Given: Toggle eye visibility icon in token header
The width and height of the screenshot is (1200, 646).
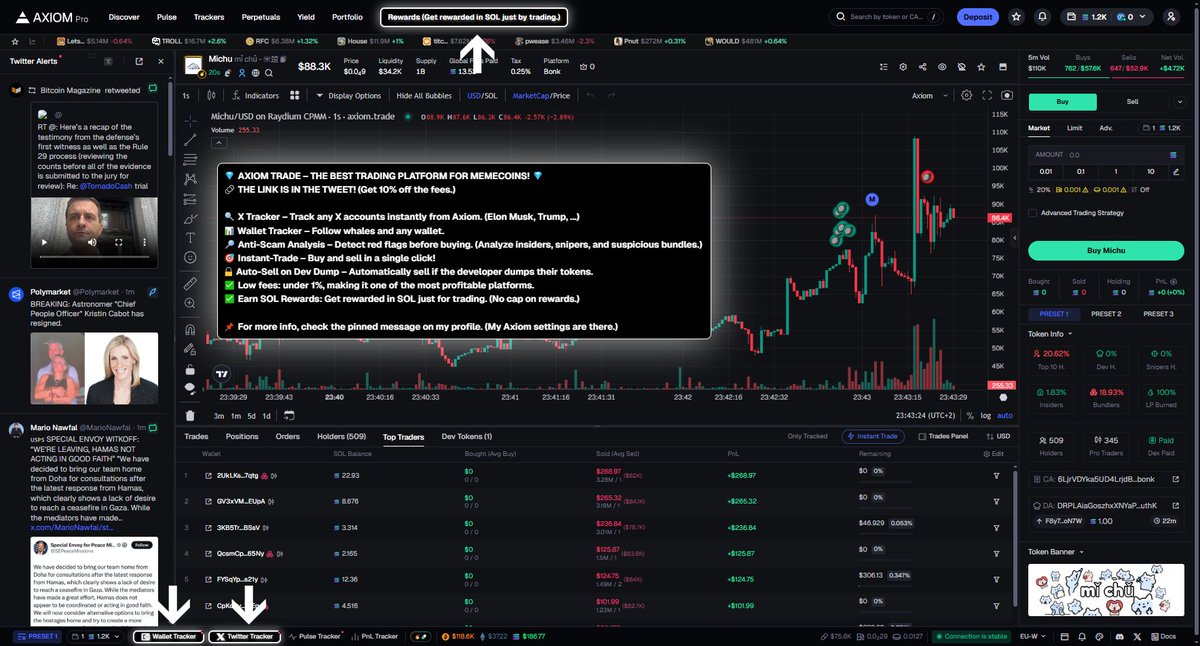Looking at the screenshot, I should [941, 67].
